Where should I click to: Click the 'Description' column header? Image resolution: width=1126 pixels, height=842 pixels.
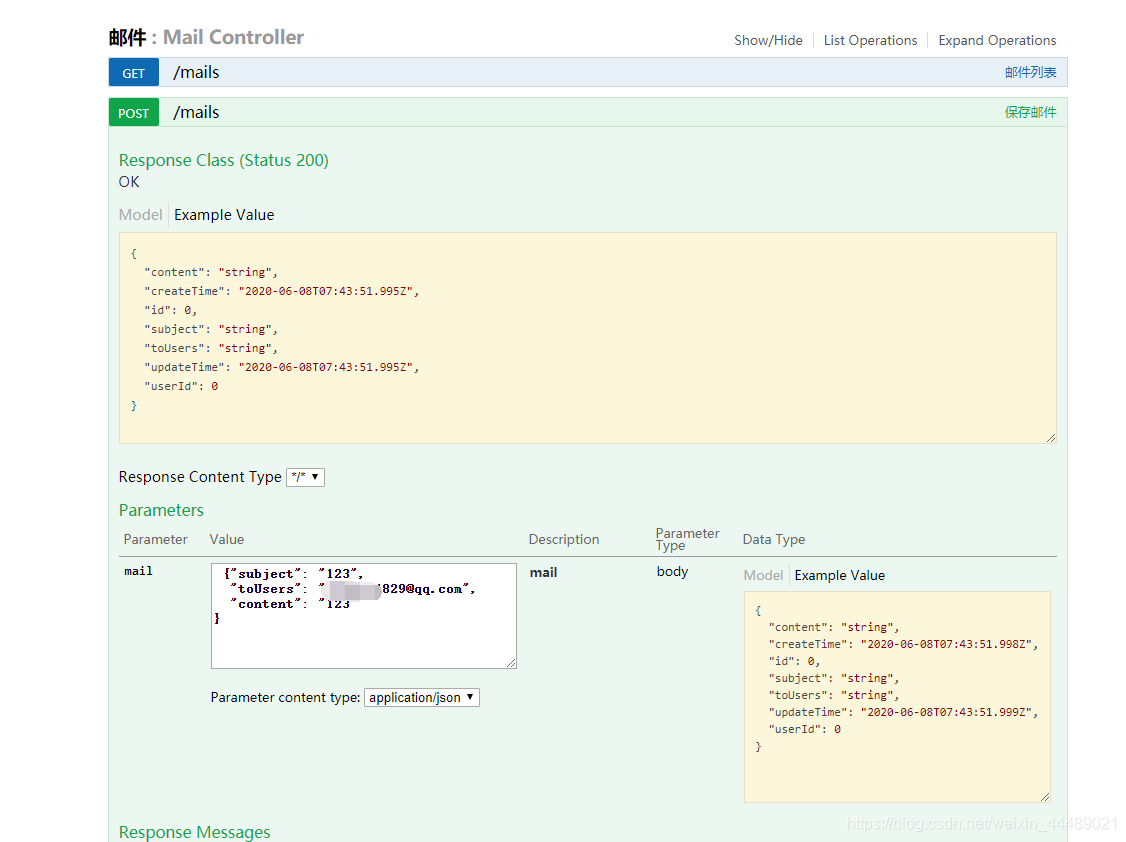click(564, 540)
